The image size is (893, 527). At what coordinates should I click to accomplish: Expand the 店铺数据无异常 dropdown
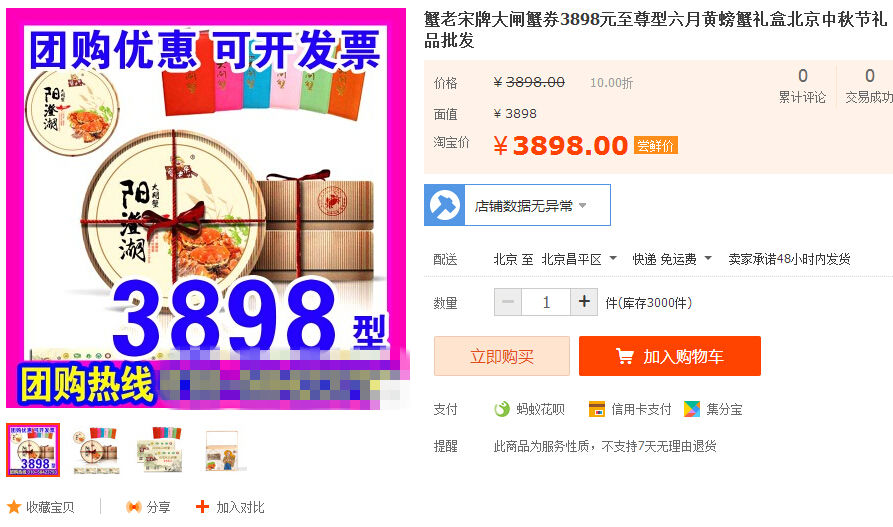click(x=583, y=205)
